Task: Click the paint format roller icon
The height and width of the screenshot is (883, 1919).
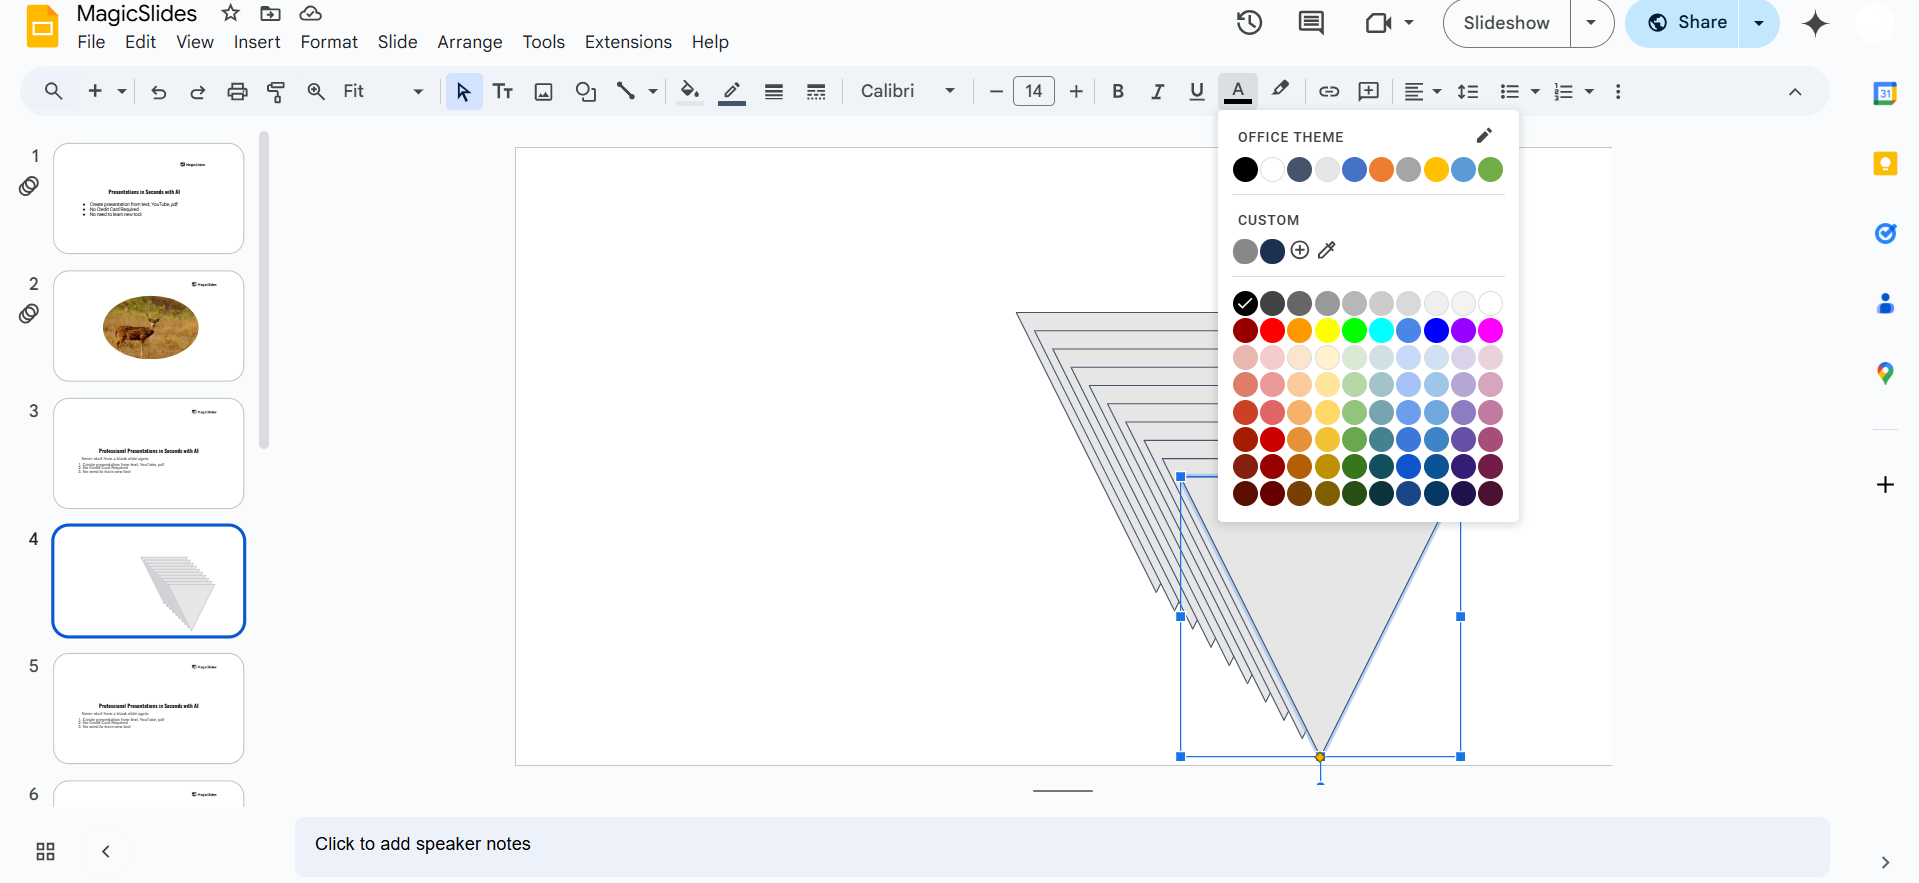Action: click(276, 92)
